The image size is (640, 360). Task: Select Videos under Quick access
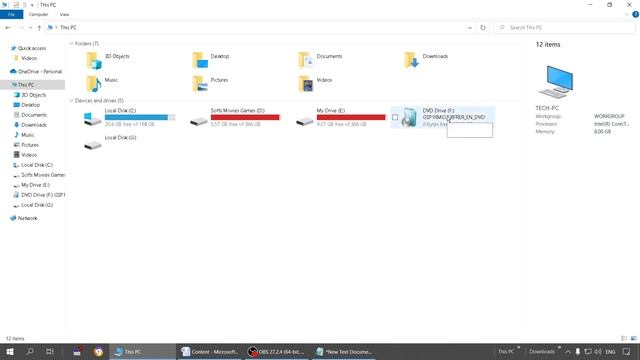tap(29, 58)
